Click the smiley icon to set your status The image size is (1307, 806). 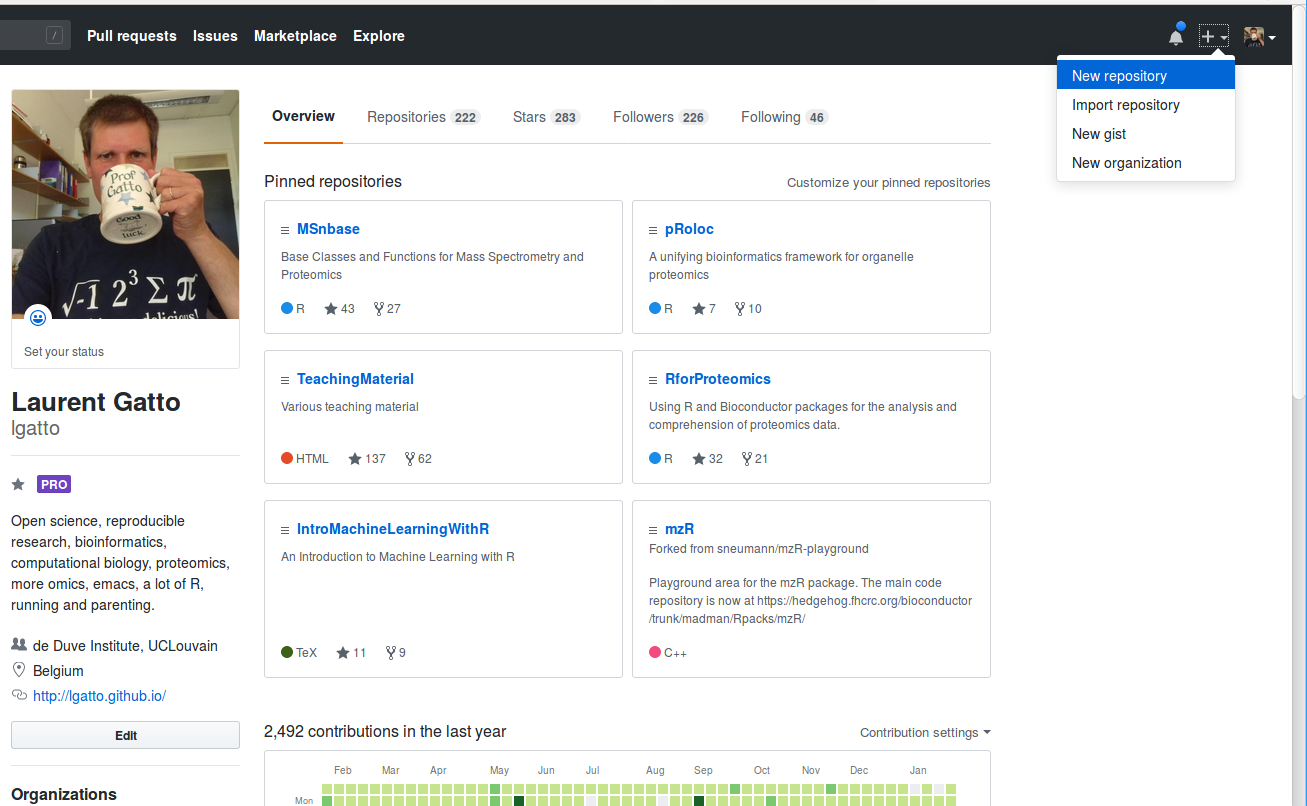pos(38,317)
